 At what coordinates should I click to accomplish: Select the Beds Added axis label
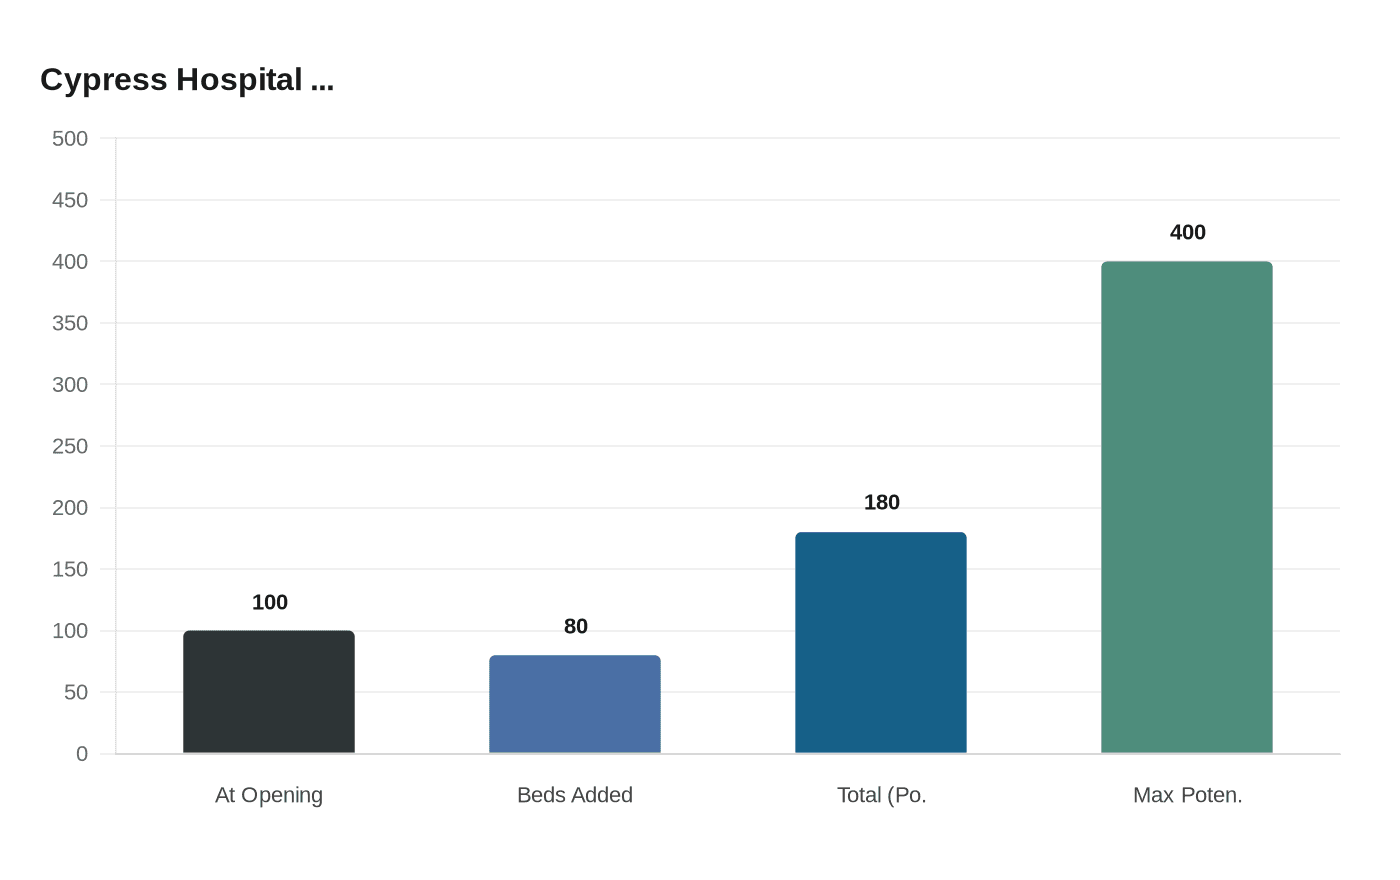575,795
